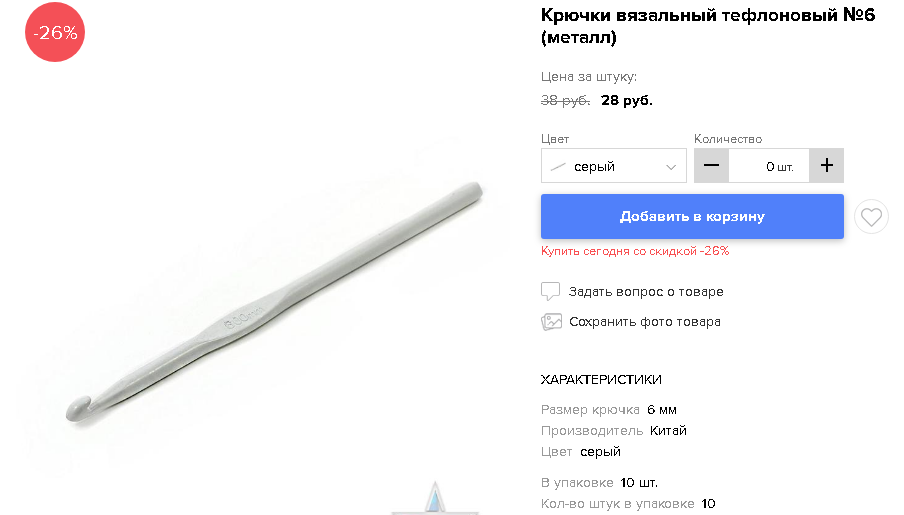Image resolution: width=904 pixels, height=515 pixels.
Task: Open the Цвет dropdown showing серый
Action: pyautogui.click(x=613, y=166)
